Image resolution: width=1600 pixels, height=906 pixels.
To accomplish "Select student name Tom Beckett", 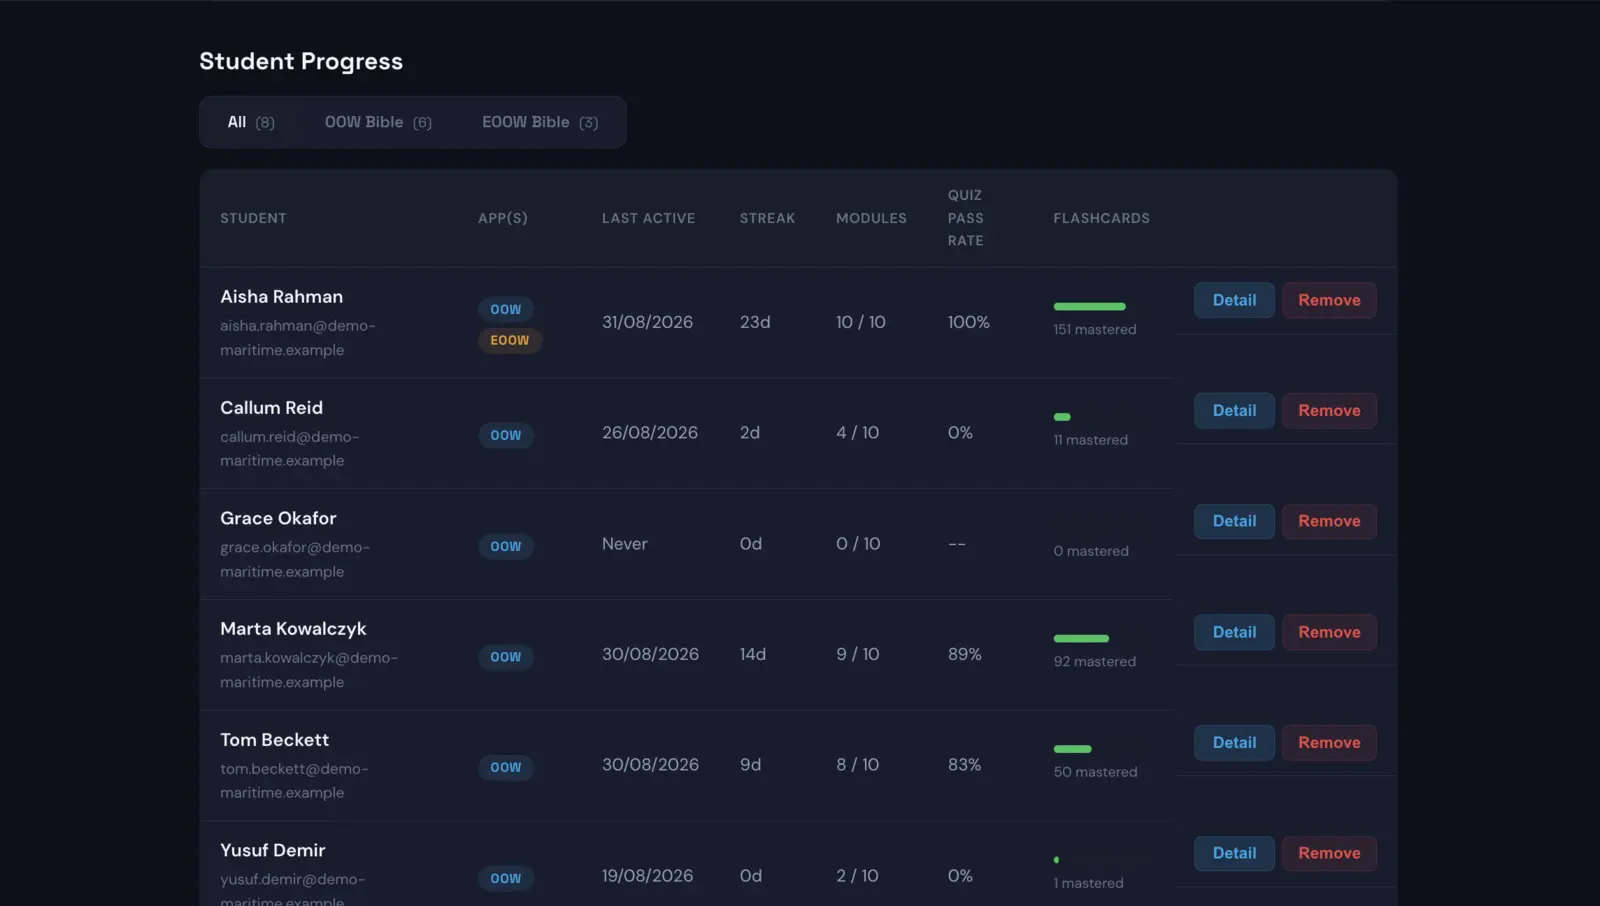I will pyautogui.click(x=274, y=740).
